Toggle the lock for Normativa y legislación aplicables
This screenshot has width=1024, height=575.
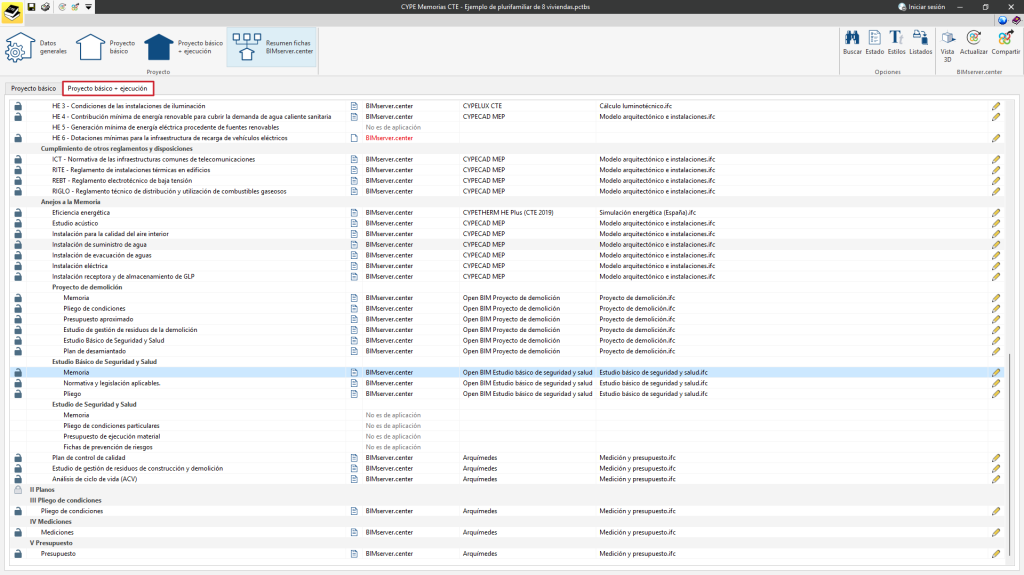(18, 383)
